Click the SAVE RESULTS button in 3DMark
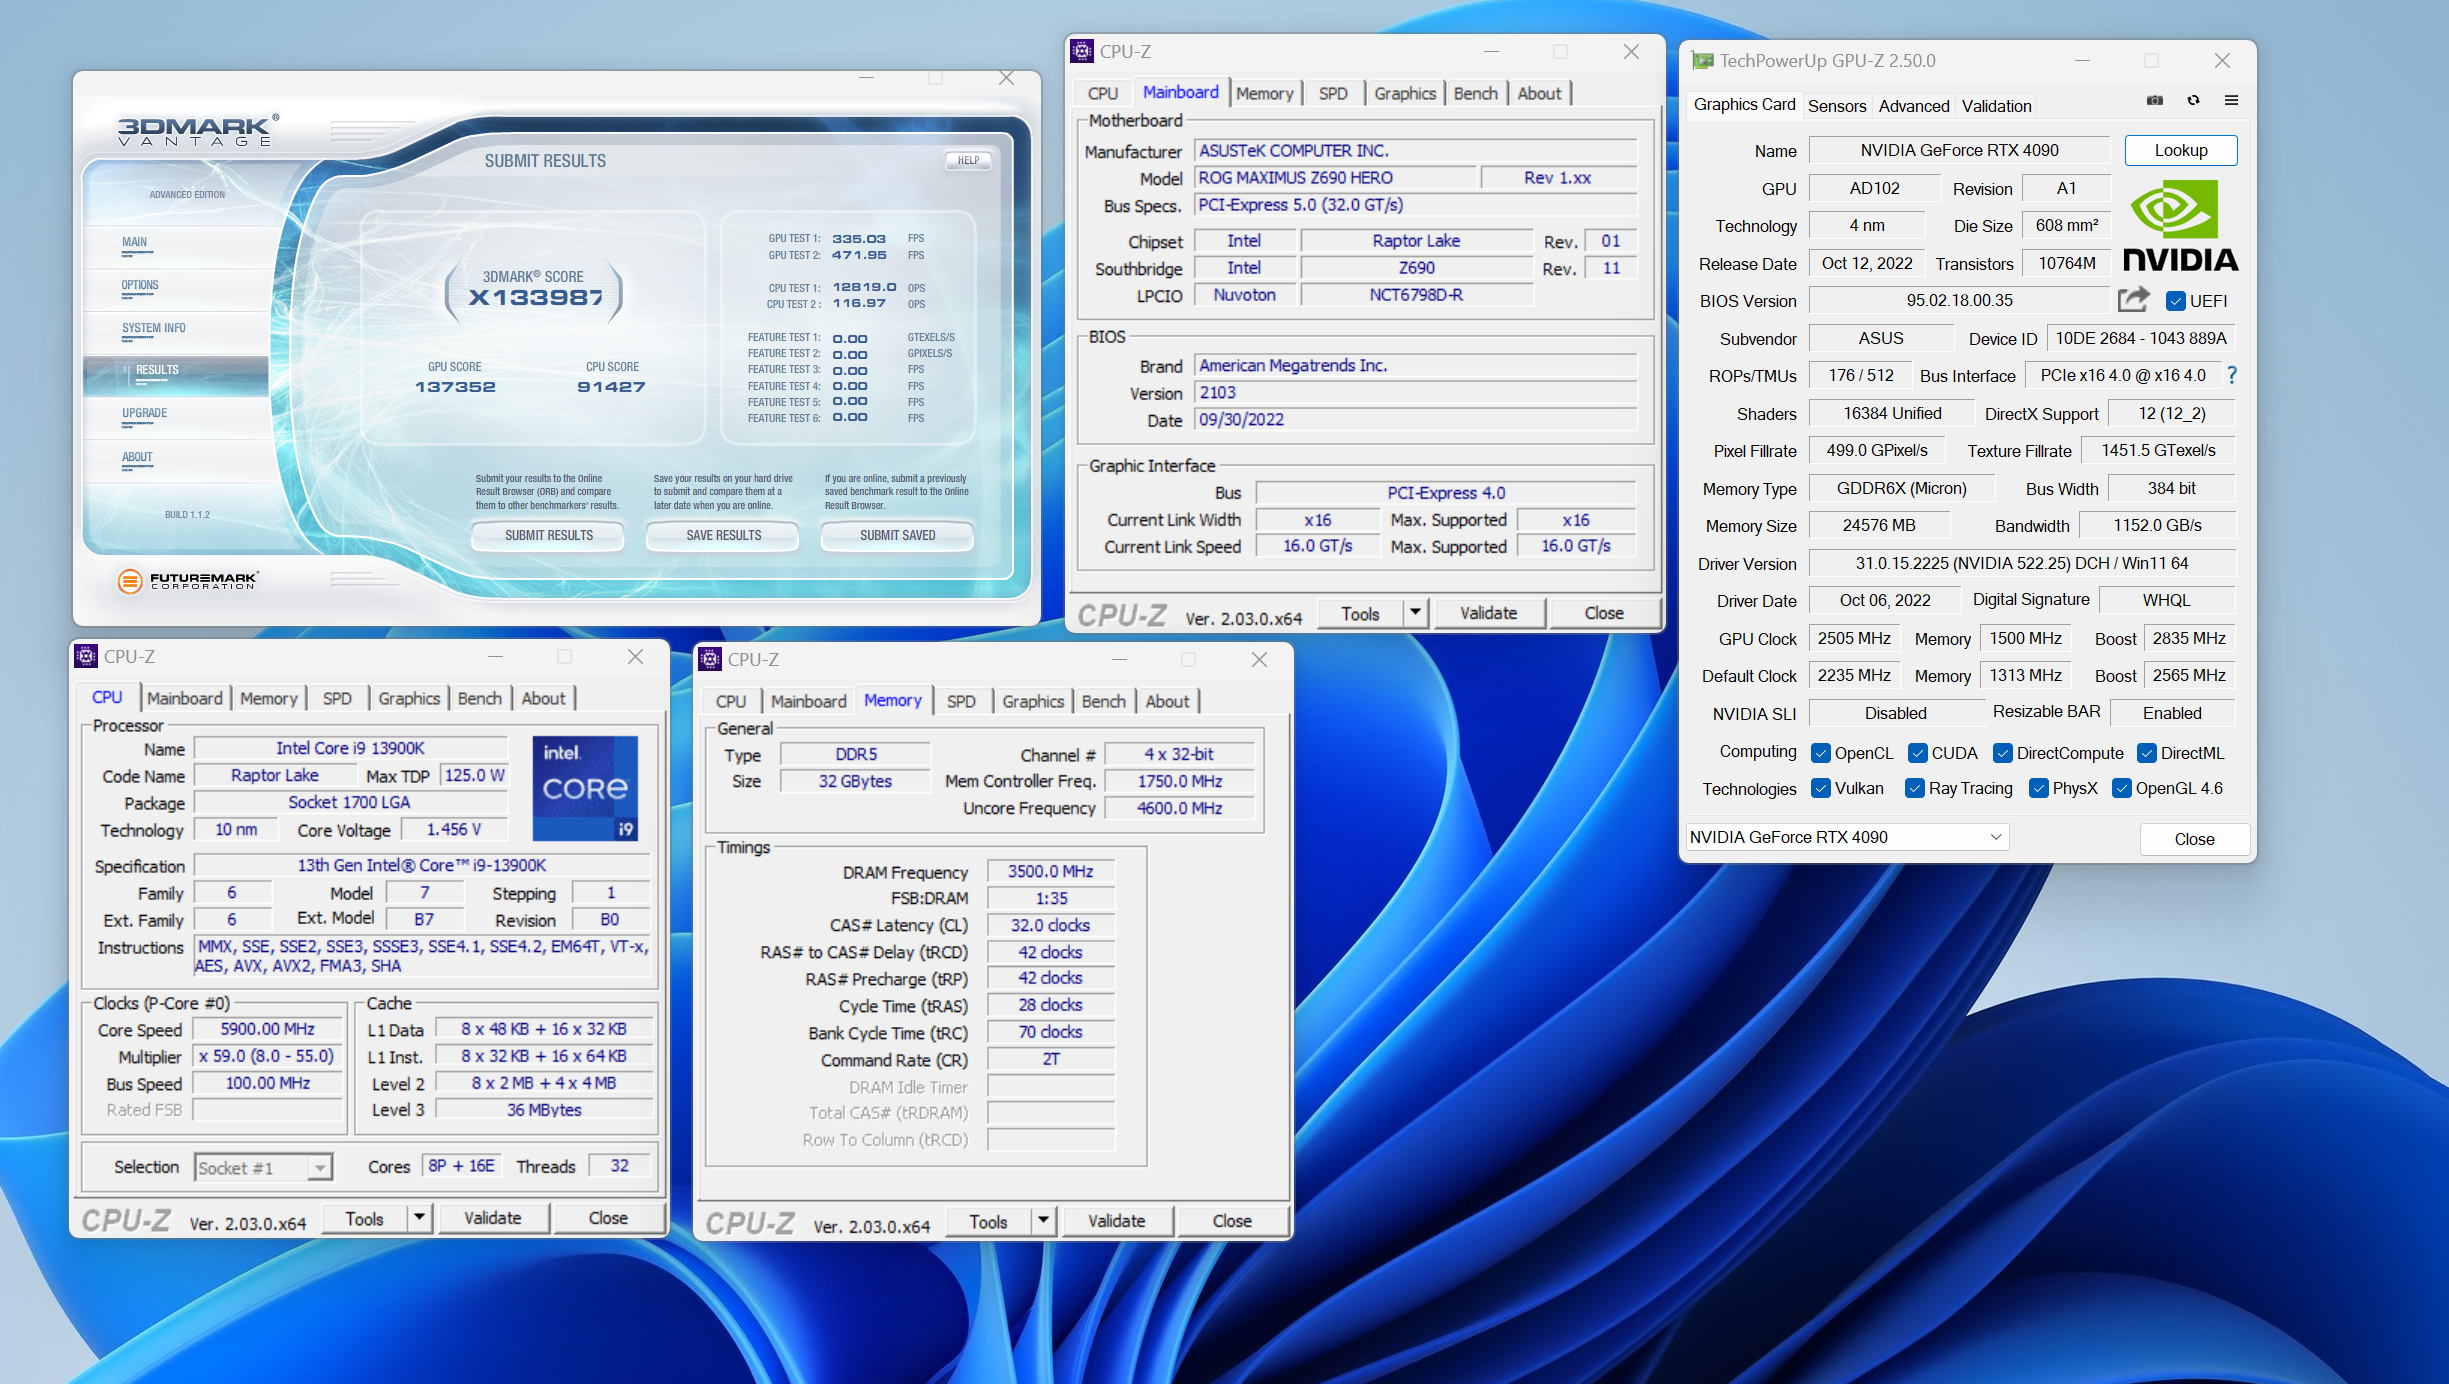This screenshot has width=2449, height=1384. click(x=723, y=535)
